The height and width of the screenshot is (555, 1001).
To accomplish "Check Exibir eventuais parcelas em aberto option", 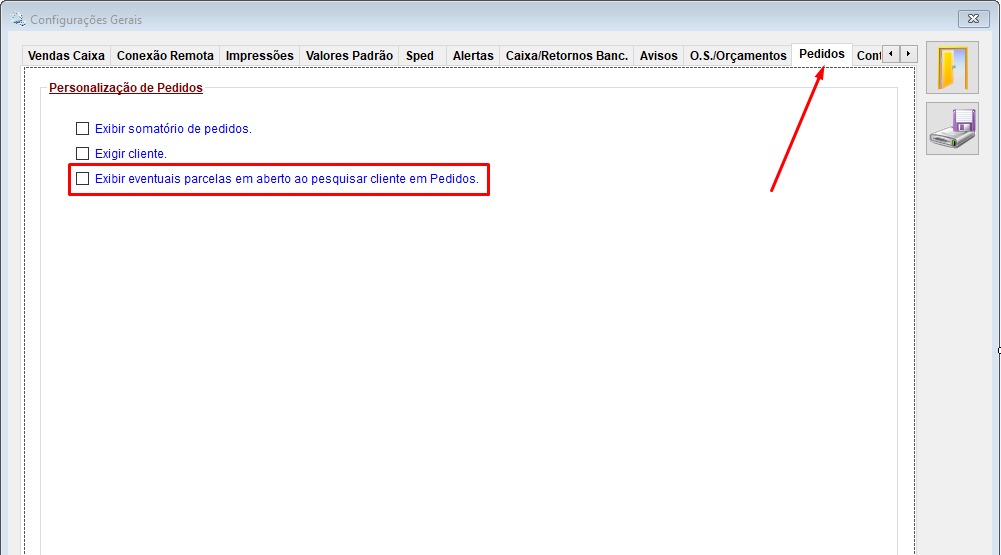I will 82,178.
